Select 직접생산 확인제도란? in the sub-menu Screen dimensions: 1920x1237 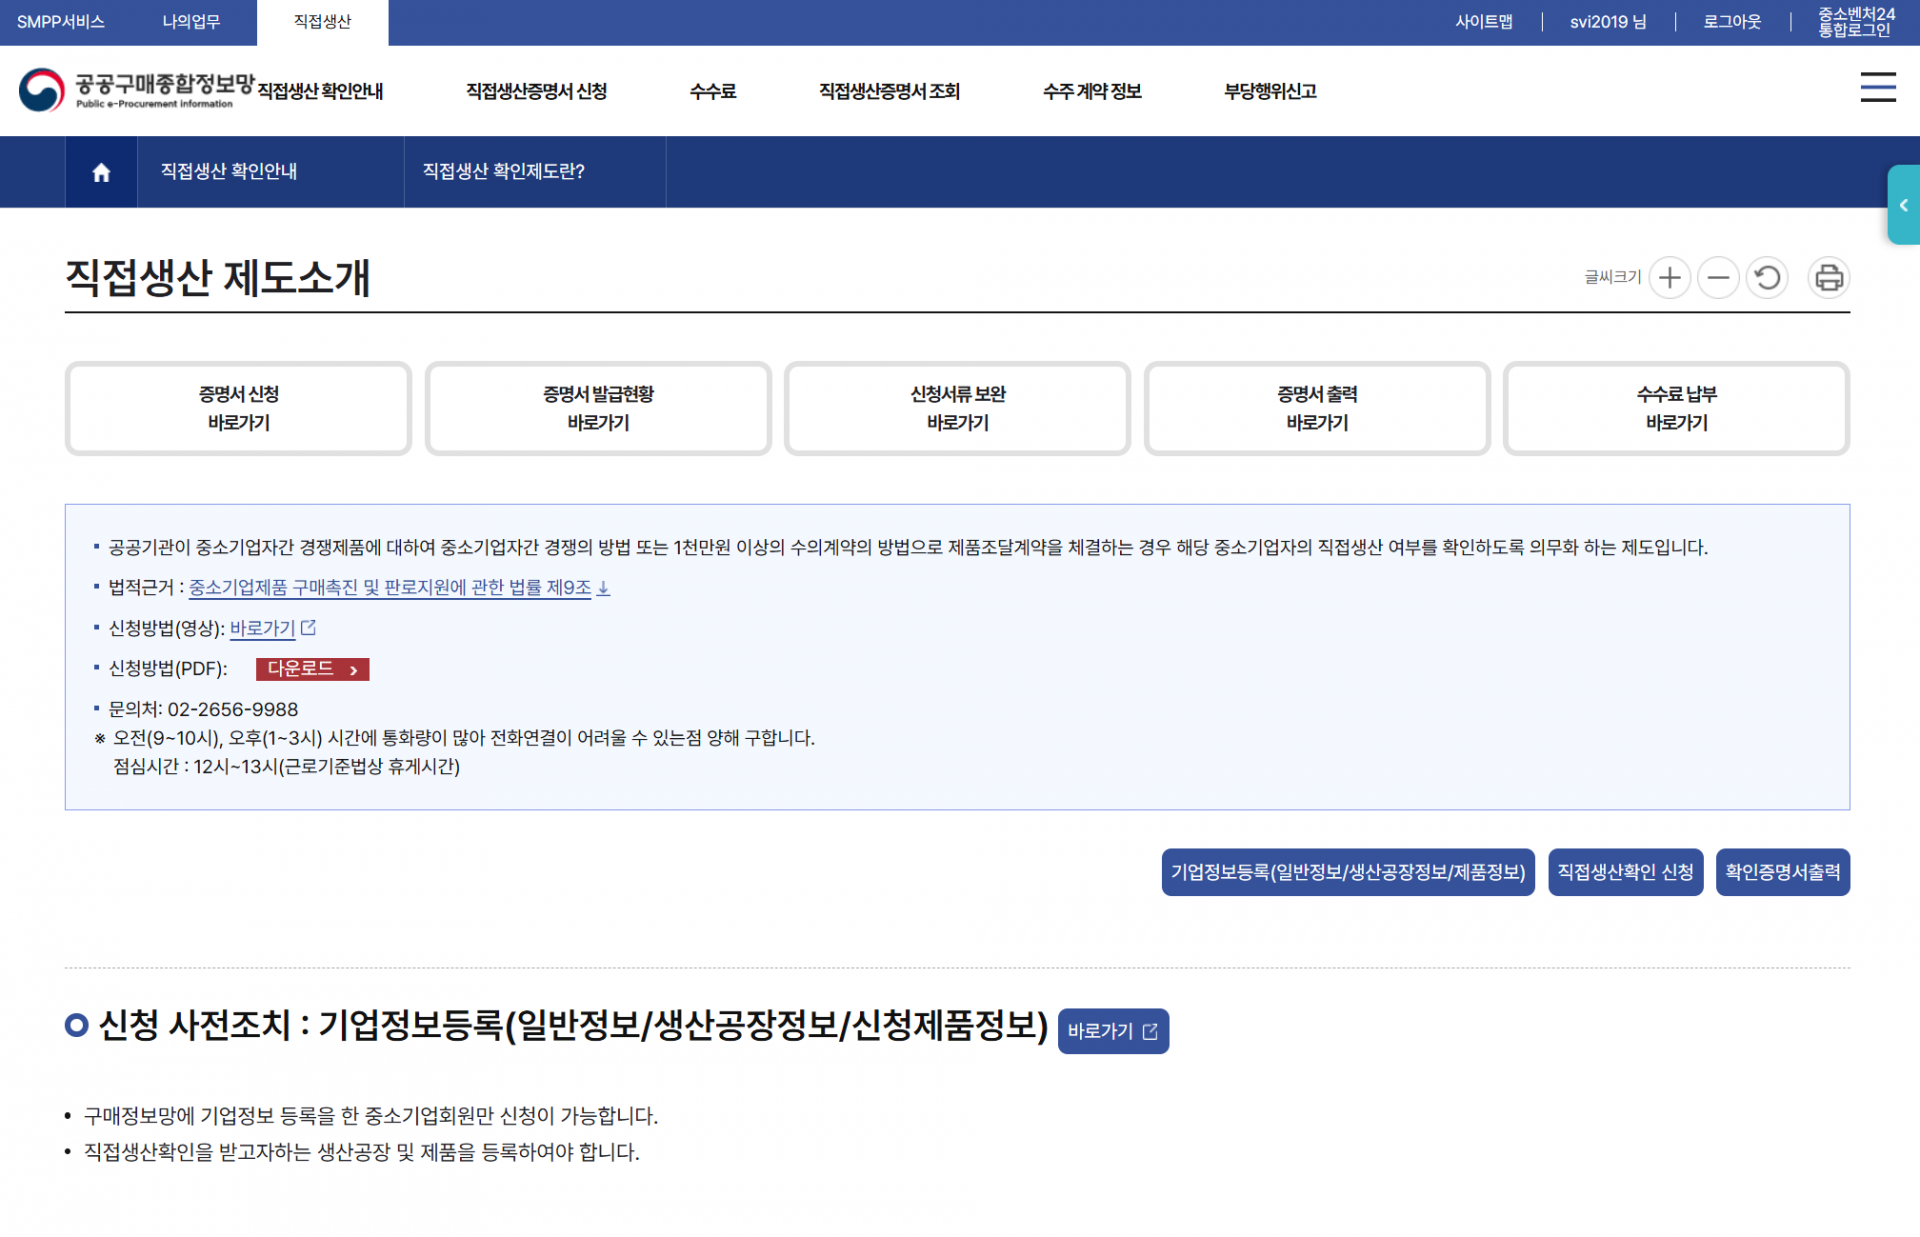pyautogui.click(x=503, y=171)
